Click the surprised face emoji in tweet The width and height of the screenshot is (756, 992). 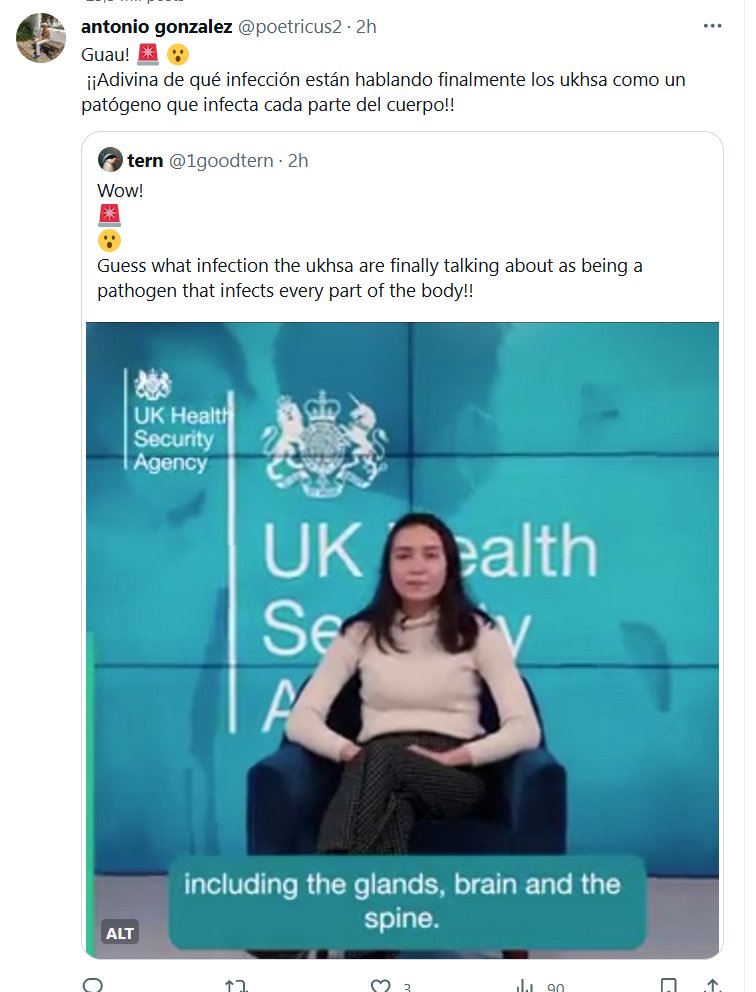[178, 54]
